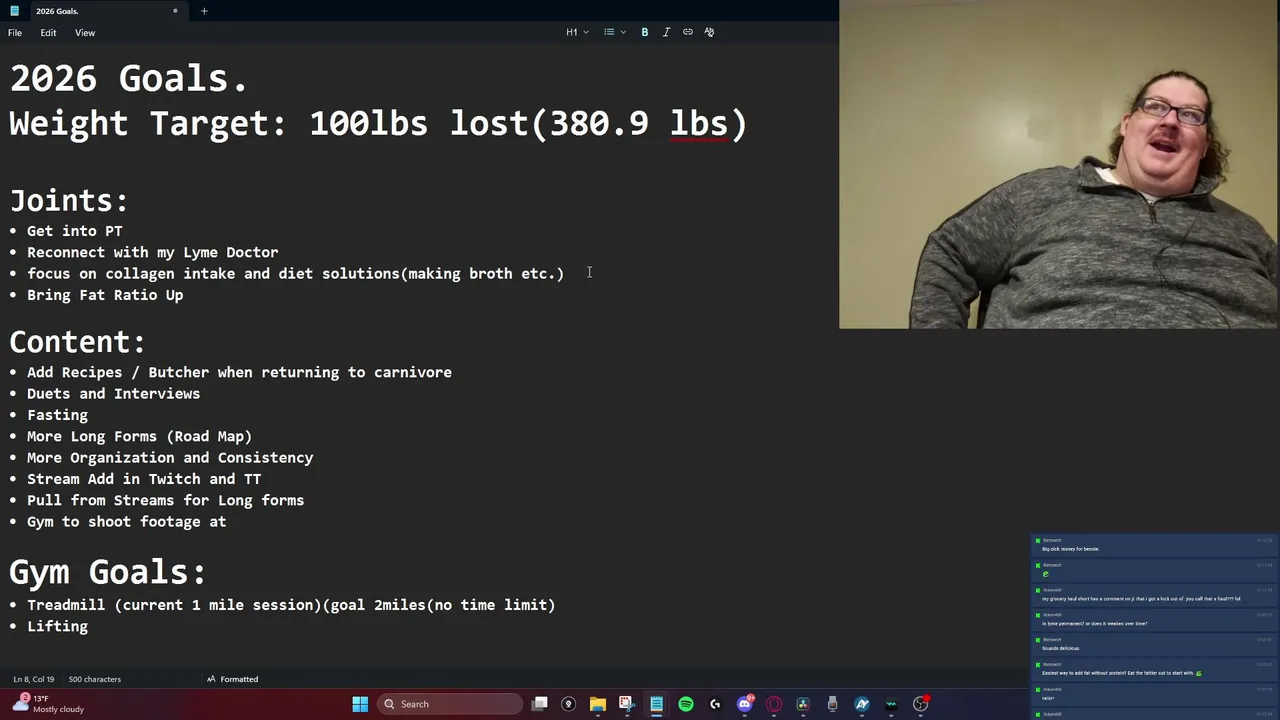Clear formatting with the toolbar icon
1280x720 pixels.
click(709, 32)
